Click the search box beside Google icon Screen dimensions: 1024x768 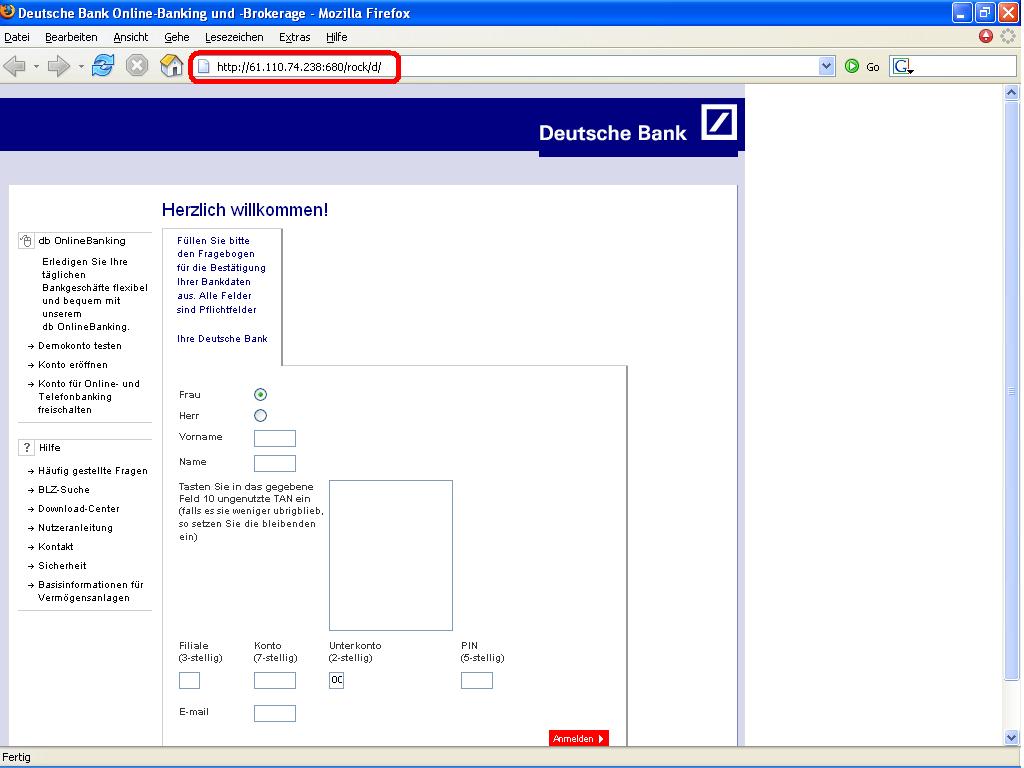(x=965, y=66)
